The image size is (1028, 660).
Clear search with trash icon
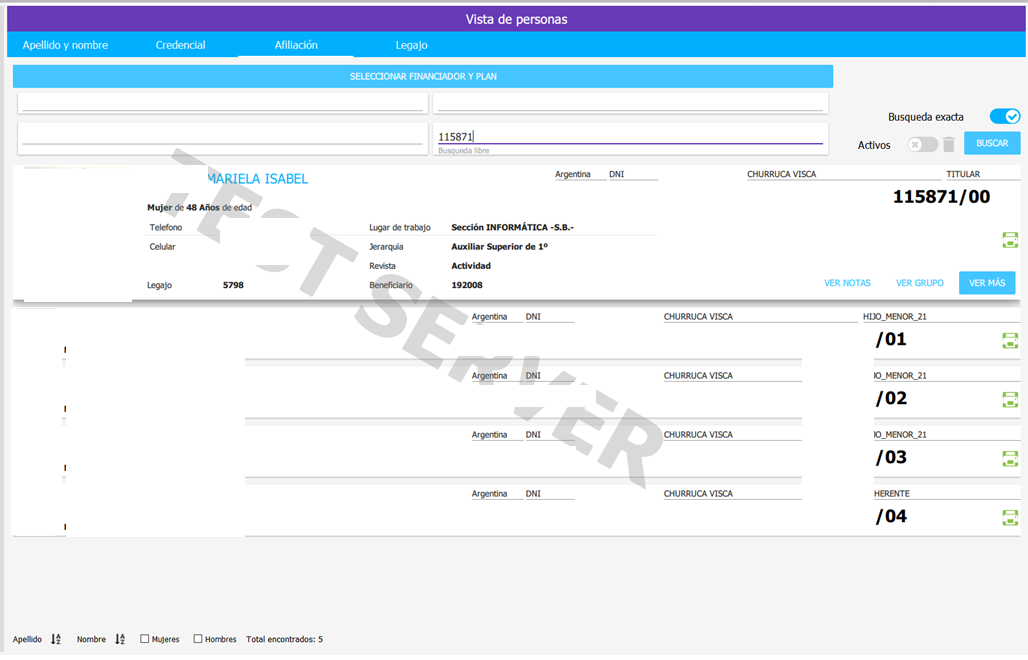click(x=949, y=144)
